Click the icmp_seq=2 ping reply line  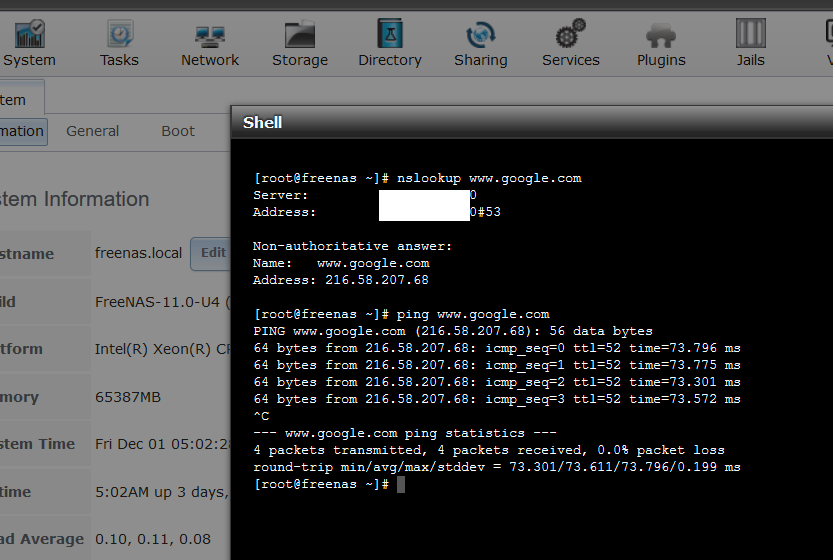pyautogui.click(x=497, y=382)
